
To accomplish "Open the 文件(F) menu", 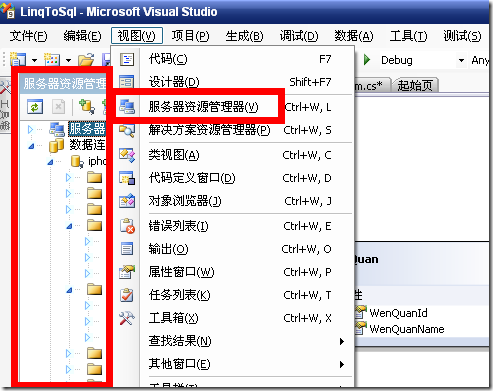I will 28,36.
